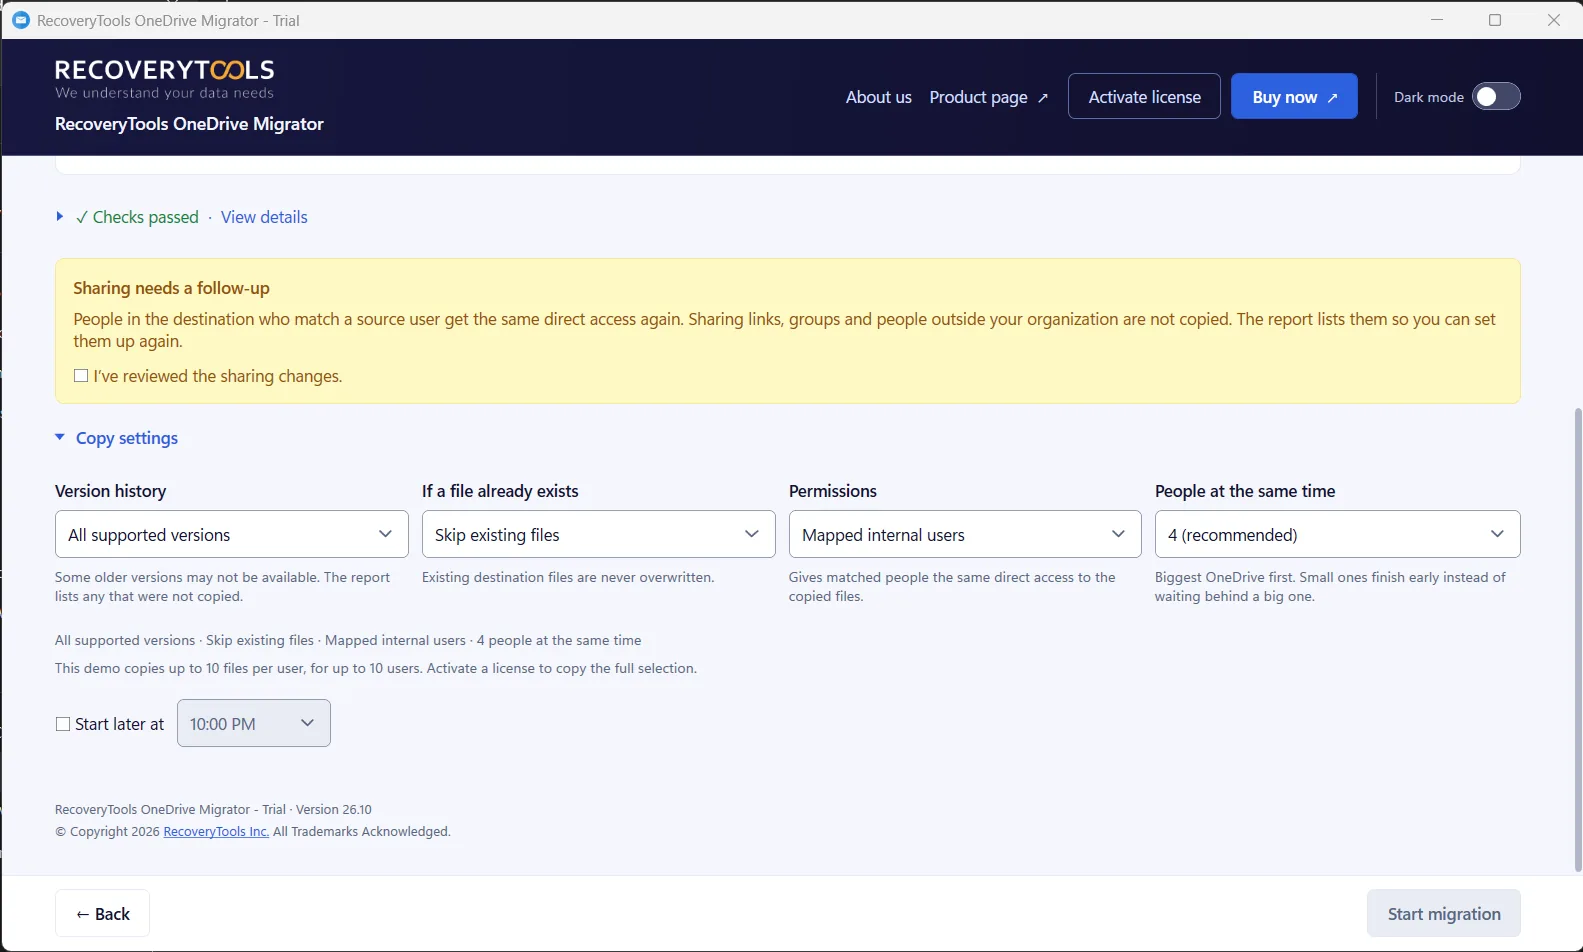Click the "RecoveryTools OneDrive Migrator" header title
Image resolution: width=1583 pixels, height=952 pixels.
click(189, 124)
